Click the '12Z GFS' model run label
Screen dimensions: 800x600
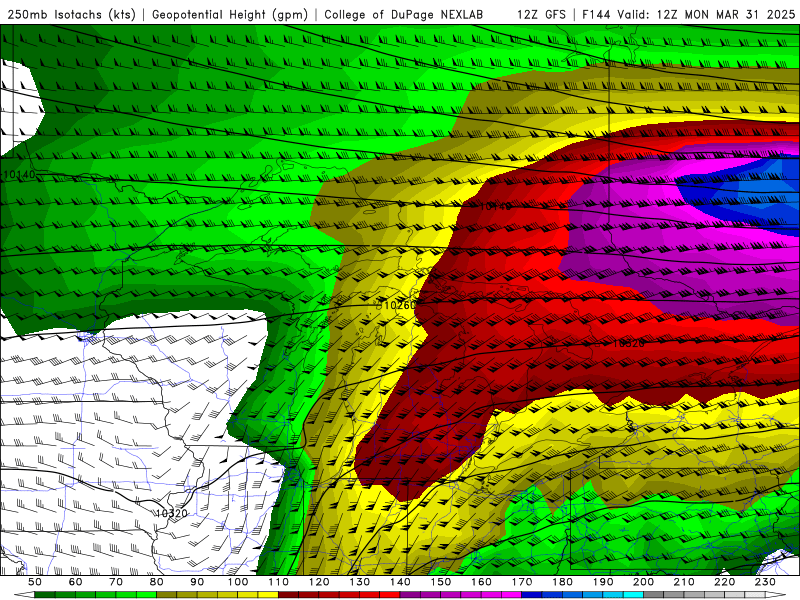(x=541, y=15)
